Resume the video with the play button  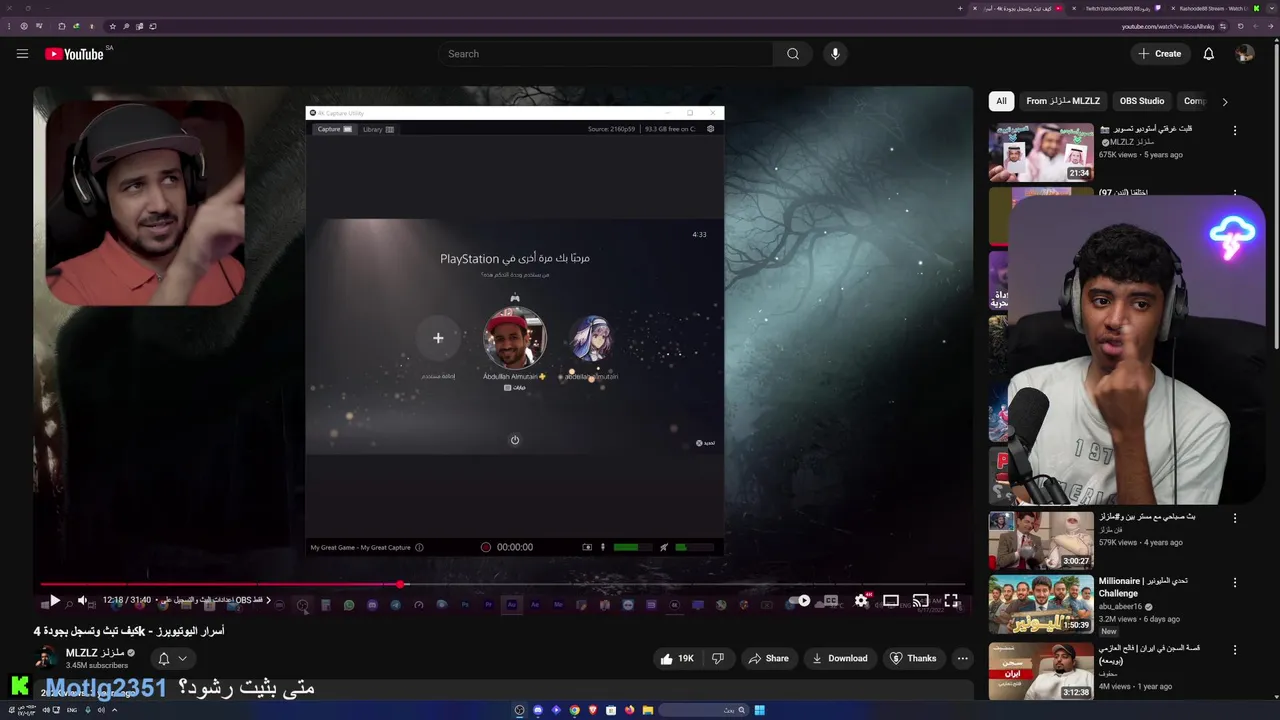click(x=54, y=601)
